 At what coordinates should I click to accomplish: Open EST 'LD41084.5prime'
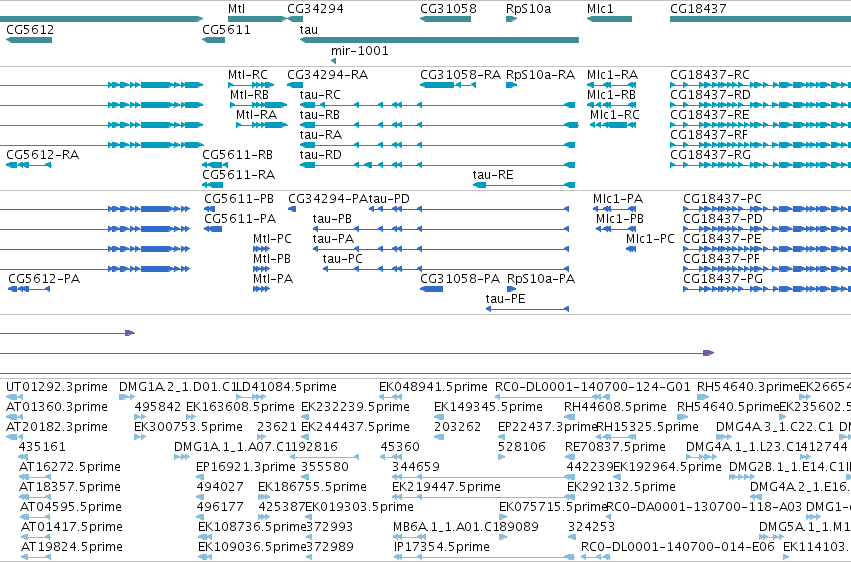(286, 387)
